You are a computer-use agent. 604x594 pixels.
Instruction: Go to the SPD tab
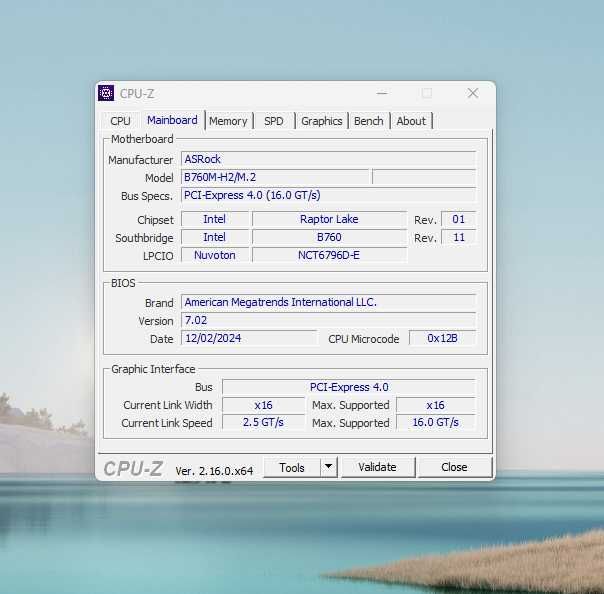pyautogui.click(x=273, y=121)
